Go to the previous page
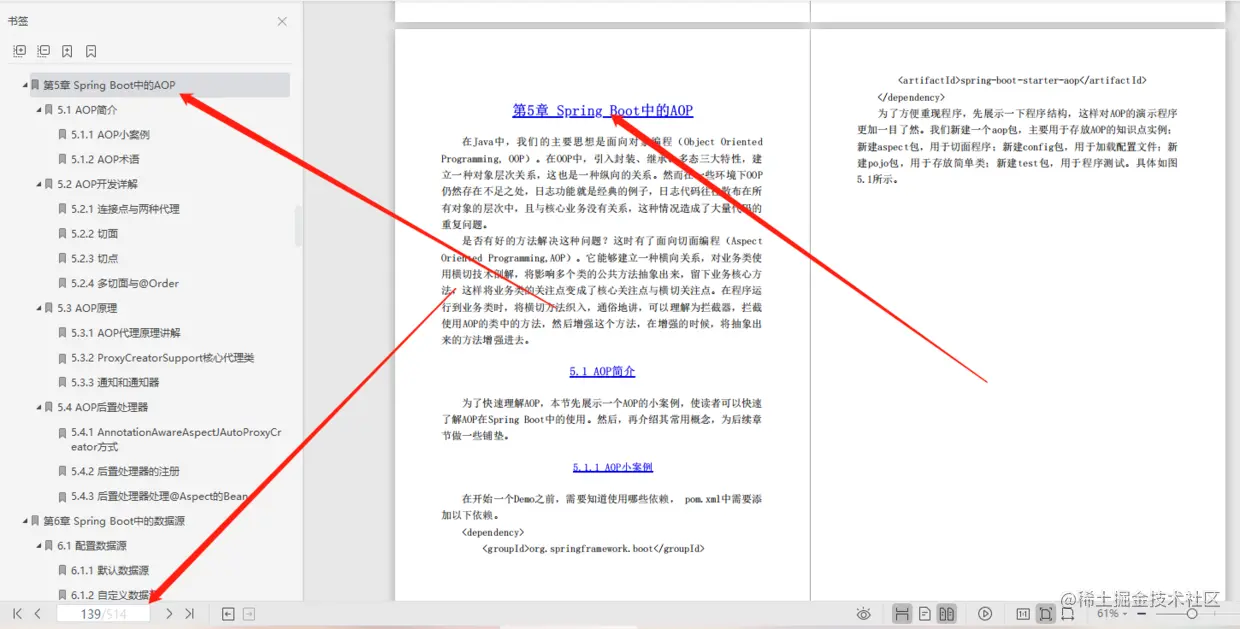This screenshot has height=629, width=1240. pyautogui.click(x=37, y=614)
